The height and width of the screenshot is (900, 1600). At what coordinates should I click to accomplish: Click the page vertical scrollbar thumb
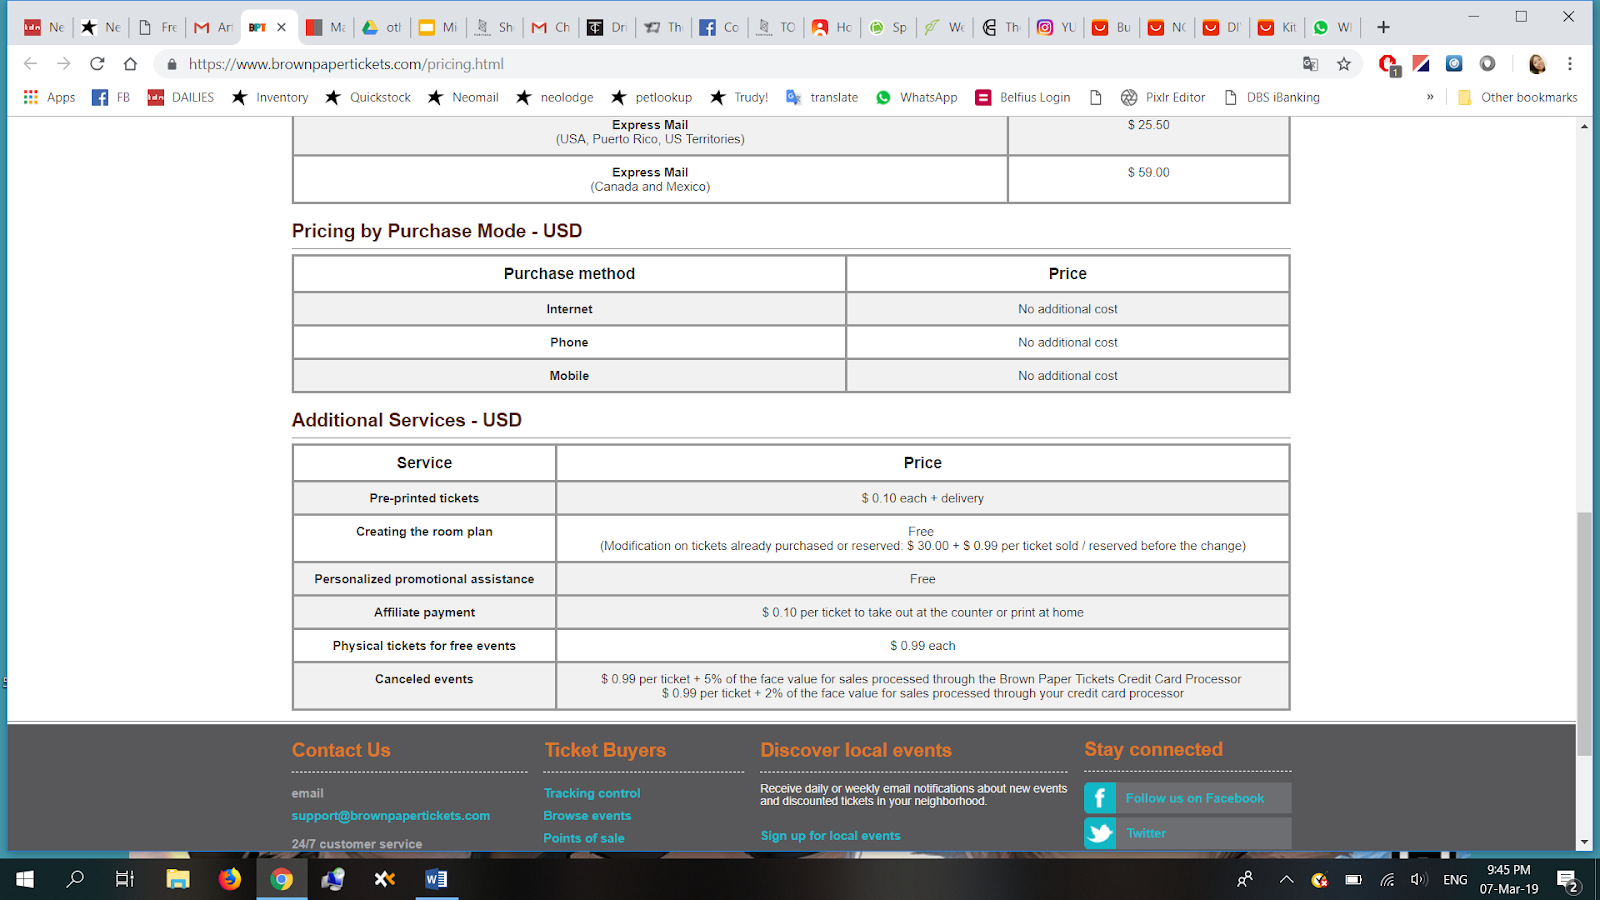tap(1584, 634)
